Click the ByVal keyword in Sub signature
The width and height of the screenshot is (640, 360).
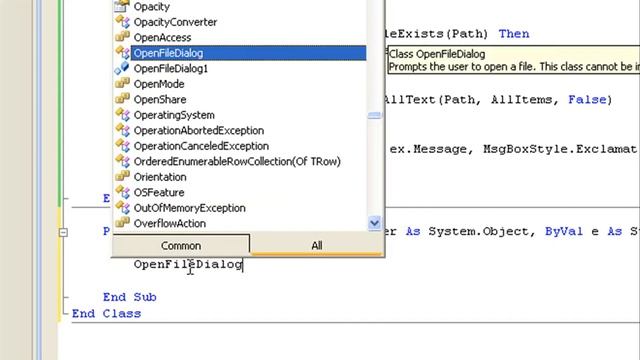[564, 231]
